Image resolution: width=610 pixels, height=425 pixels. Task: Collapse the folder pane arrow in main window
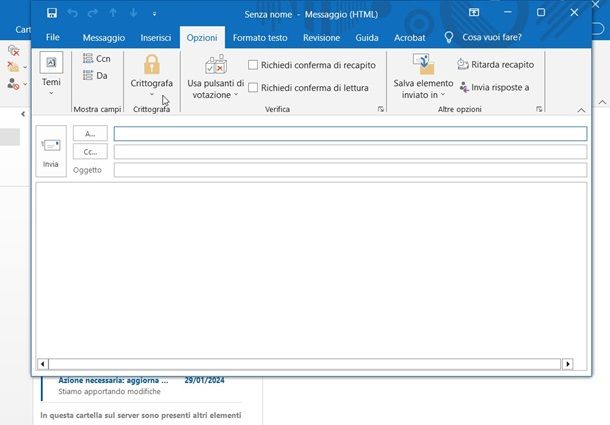coord(23,114)
